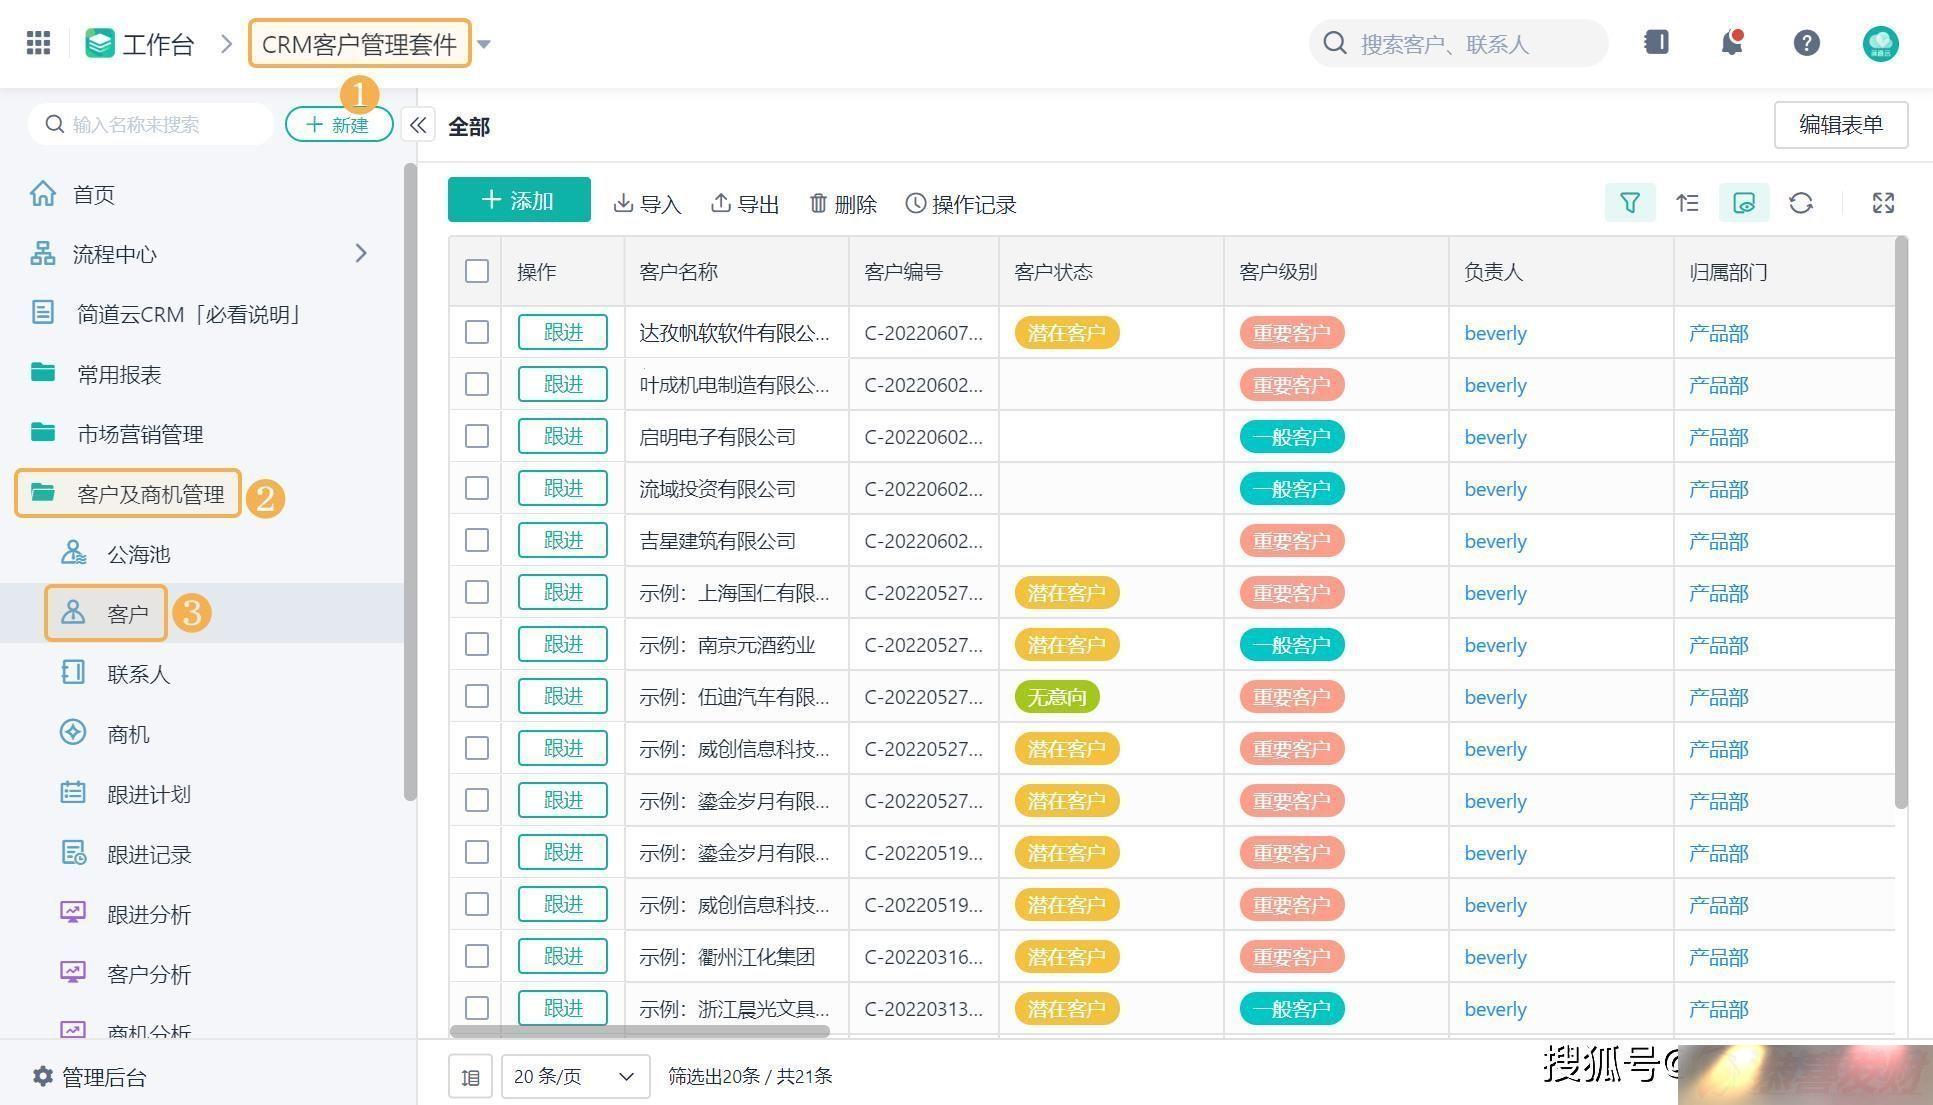Check the row for 叶成机电制造有限公司

pos(477,384)
